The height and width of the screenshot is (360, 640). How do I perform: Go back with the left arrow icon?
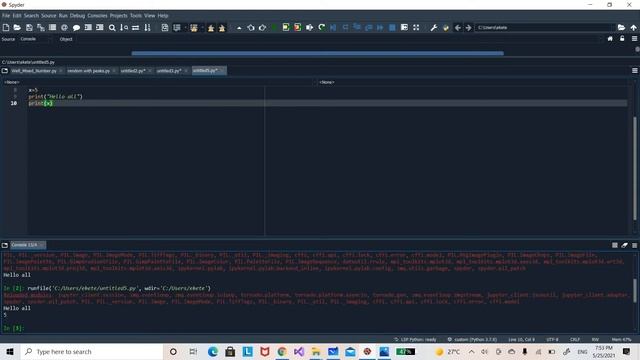click(458, 27)
